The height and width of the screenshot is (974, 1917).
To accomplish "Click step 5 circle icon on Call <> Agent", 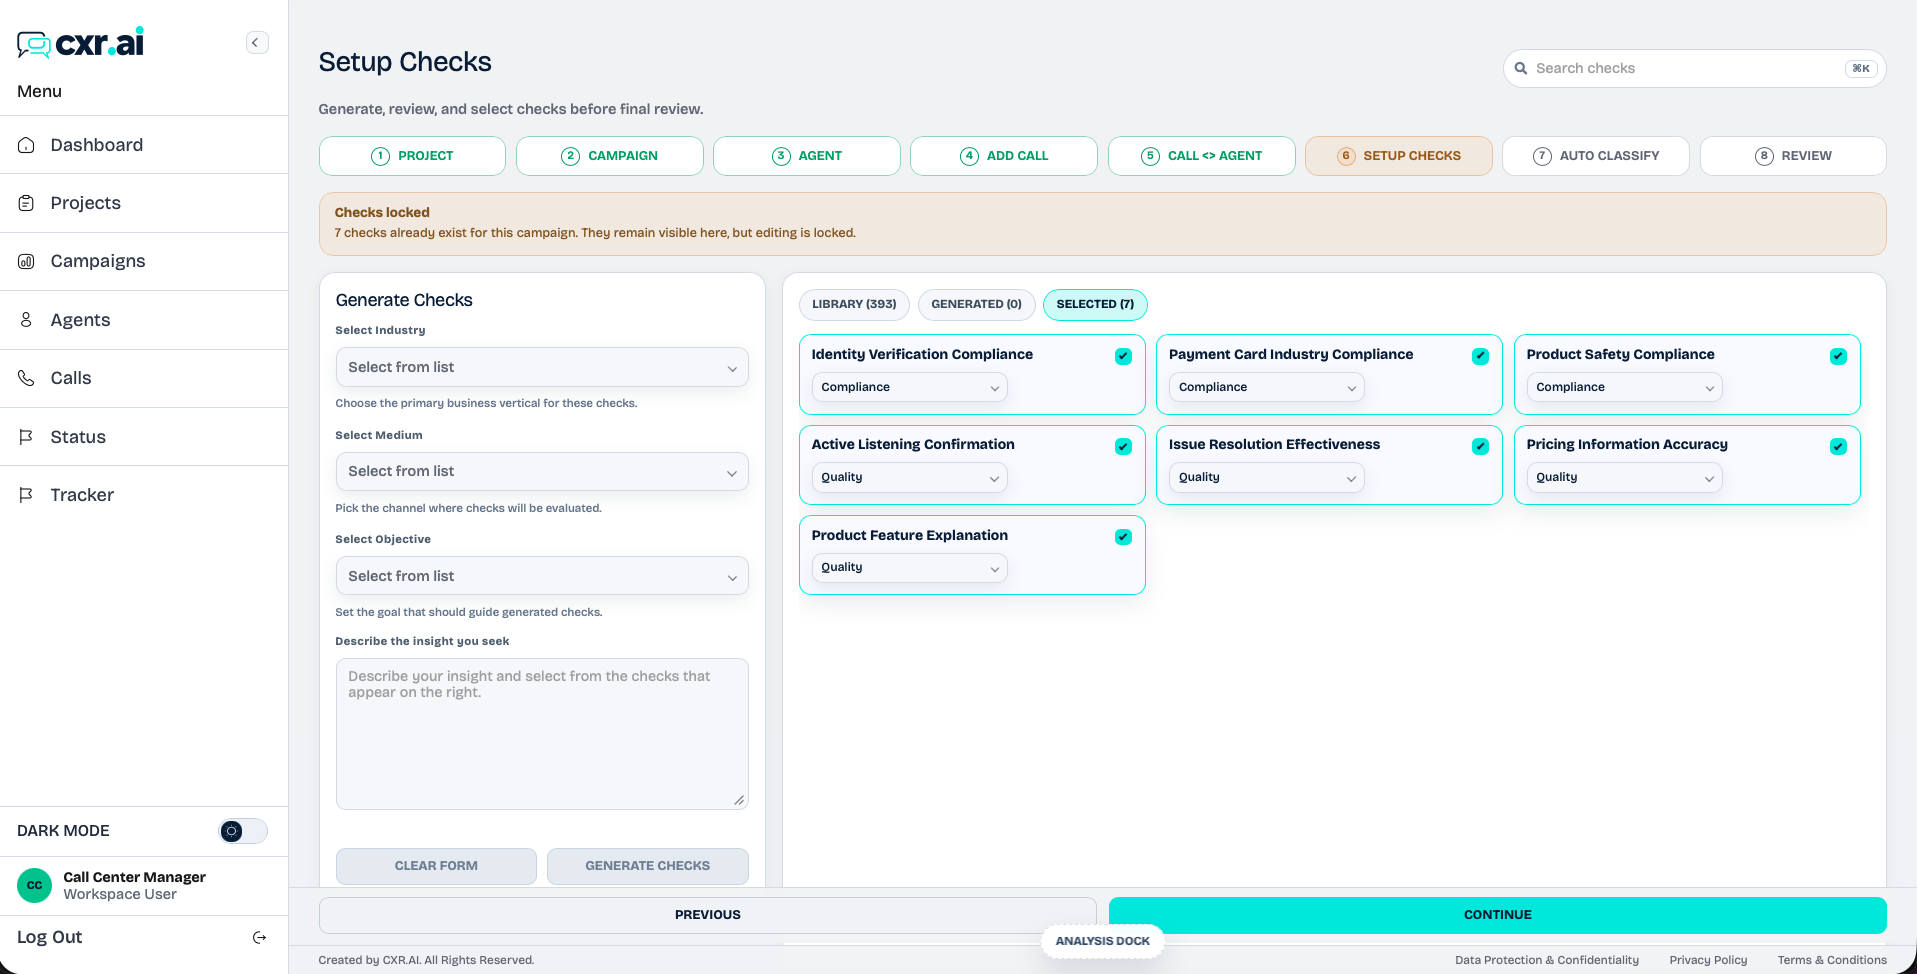I will tap(1150, 156).
